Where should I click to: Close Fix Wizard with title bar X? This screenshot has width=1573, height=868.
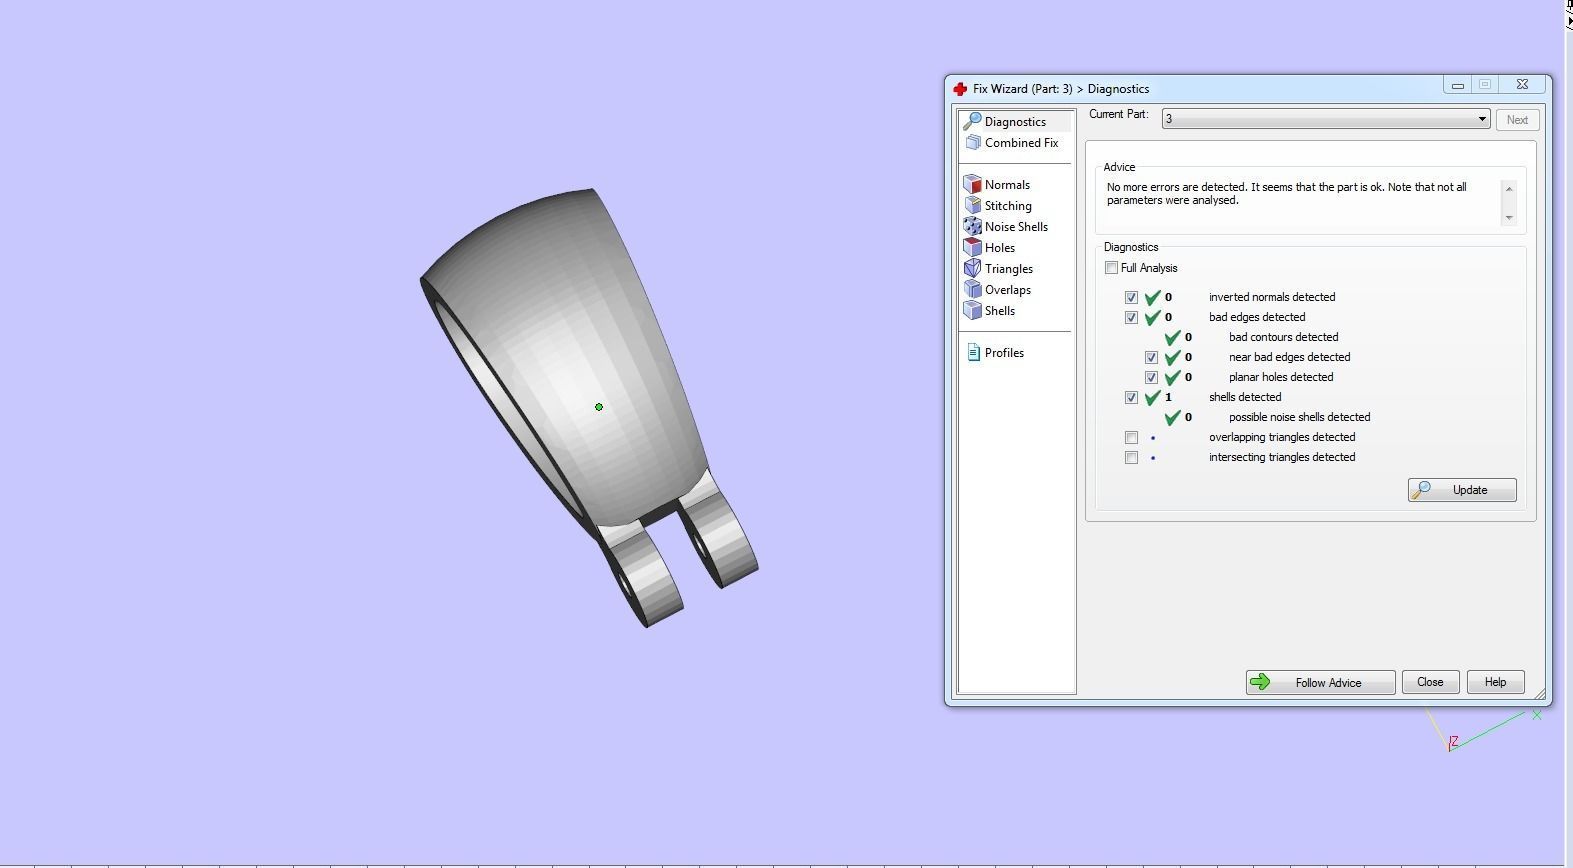coord(1522,86)
